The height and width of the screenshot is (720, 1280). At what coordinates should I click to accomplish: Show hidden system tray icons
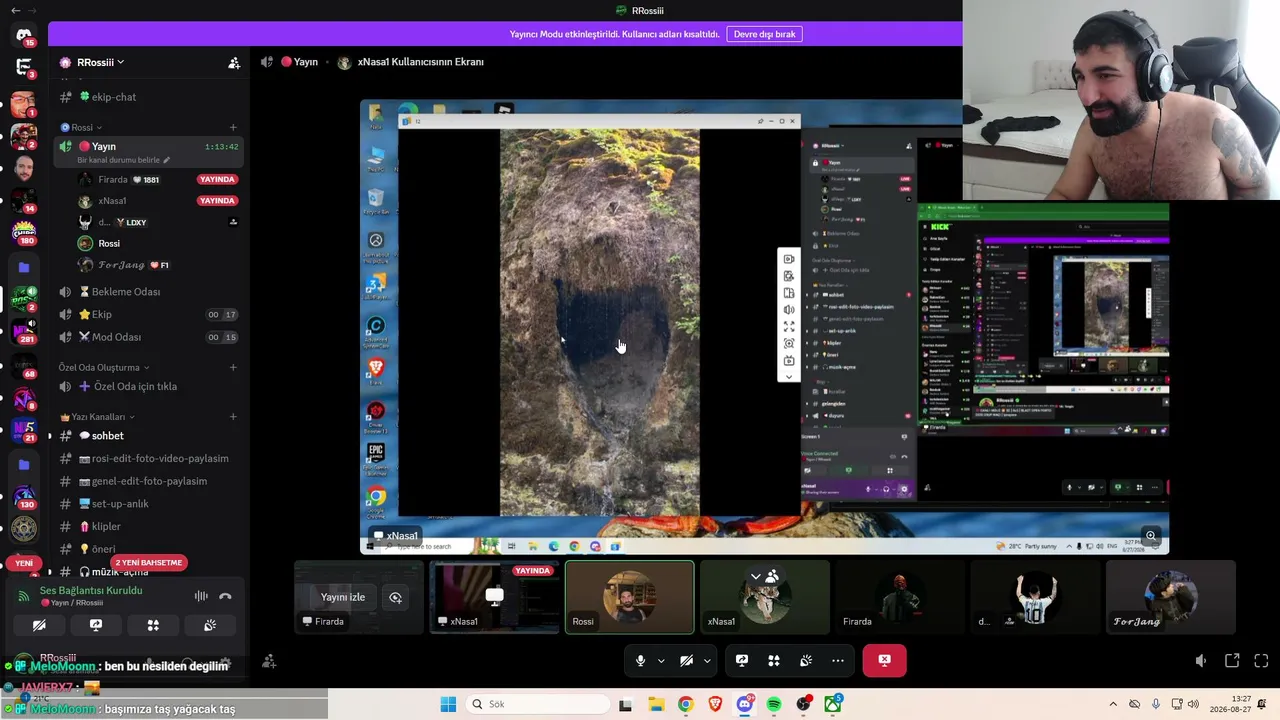pos(1113,704)
